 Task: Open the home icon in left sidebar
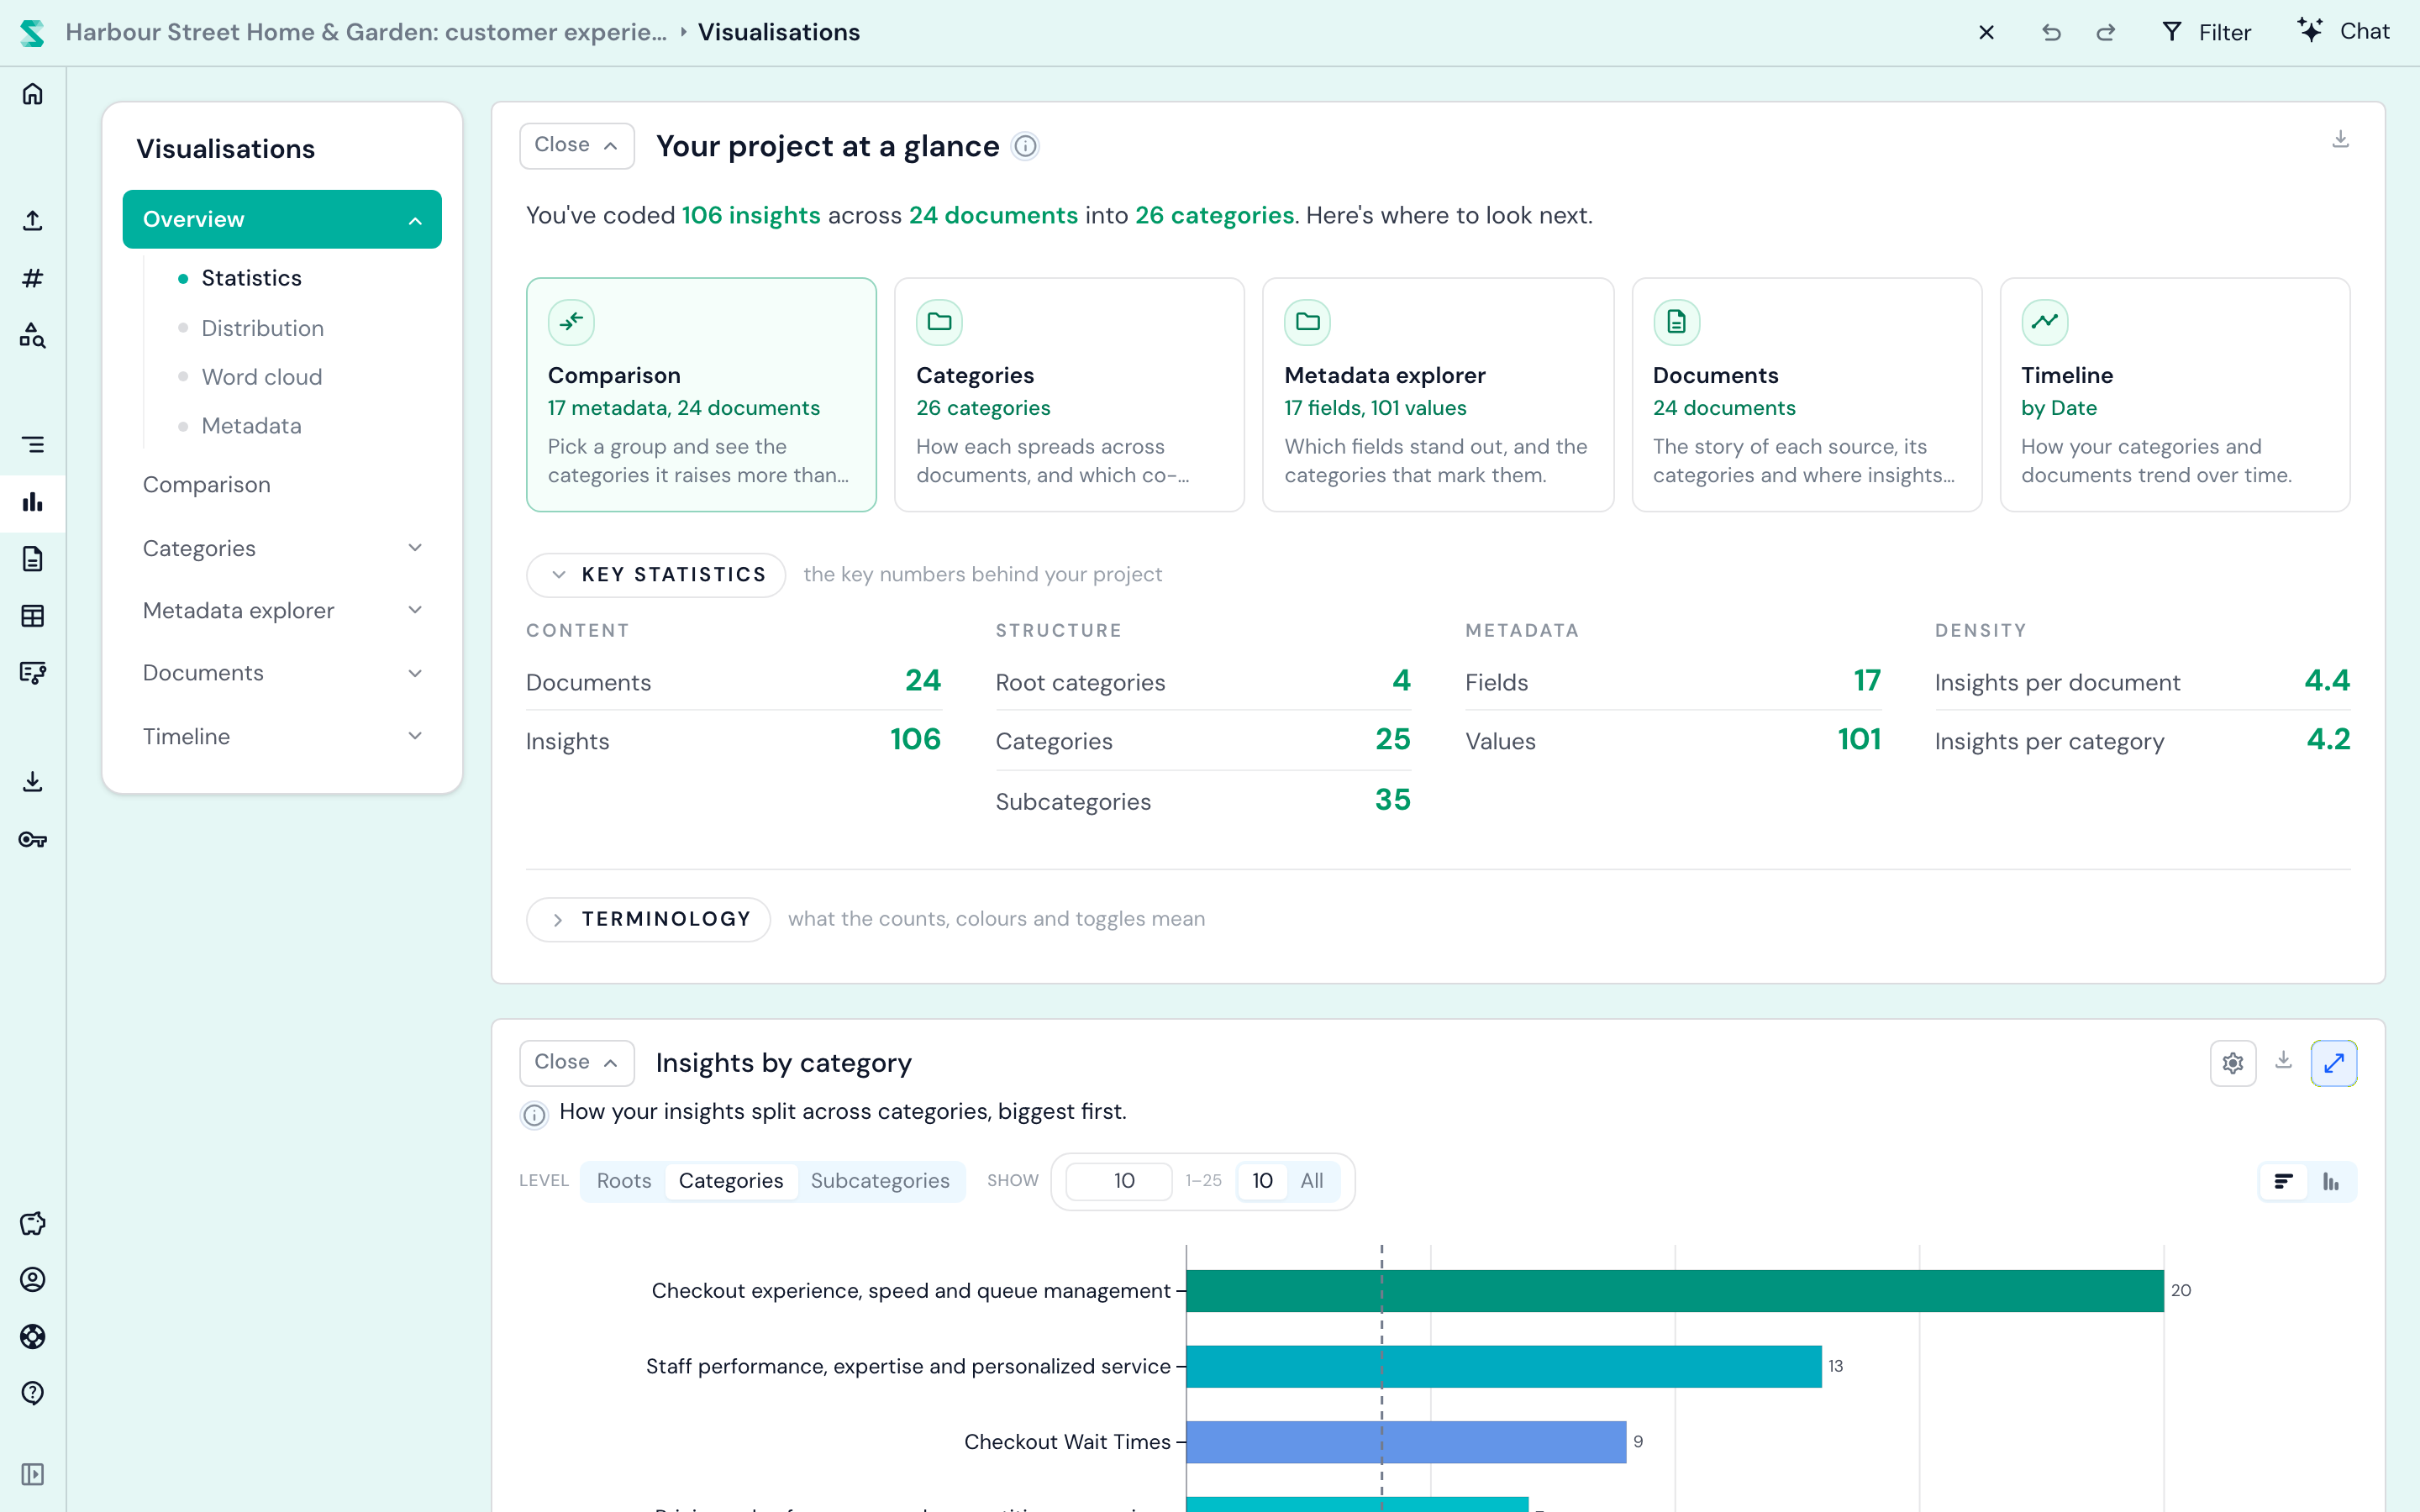coord(33,94)
